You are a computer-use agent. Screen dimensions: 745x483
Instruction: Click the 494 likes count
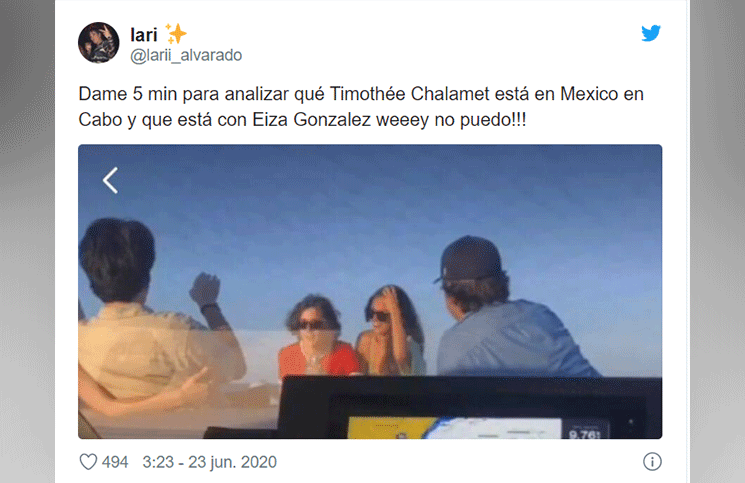(115, 462)
